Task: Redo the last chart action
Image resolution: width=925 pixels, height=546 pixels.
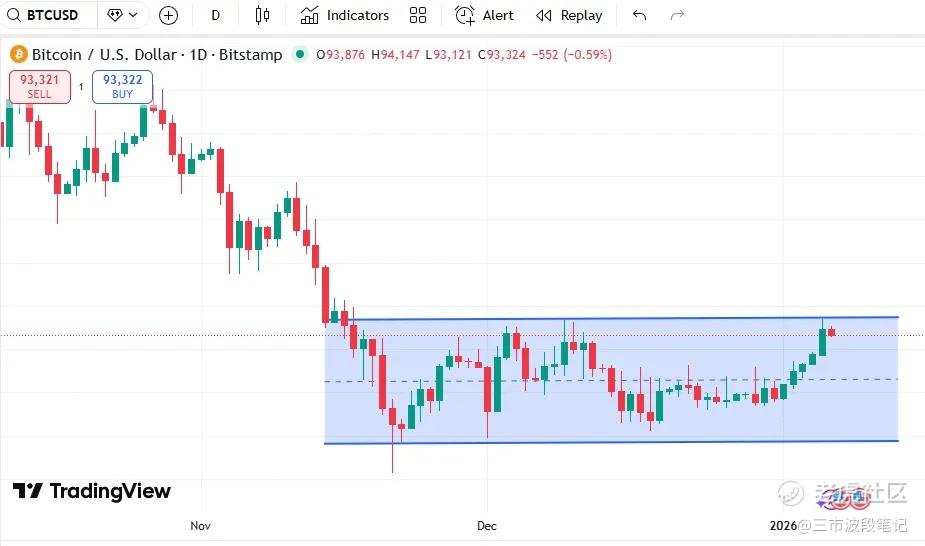Action: tap(677, 15)
